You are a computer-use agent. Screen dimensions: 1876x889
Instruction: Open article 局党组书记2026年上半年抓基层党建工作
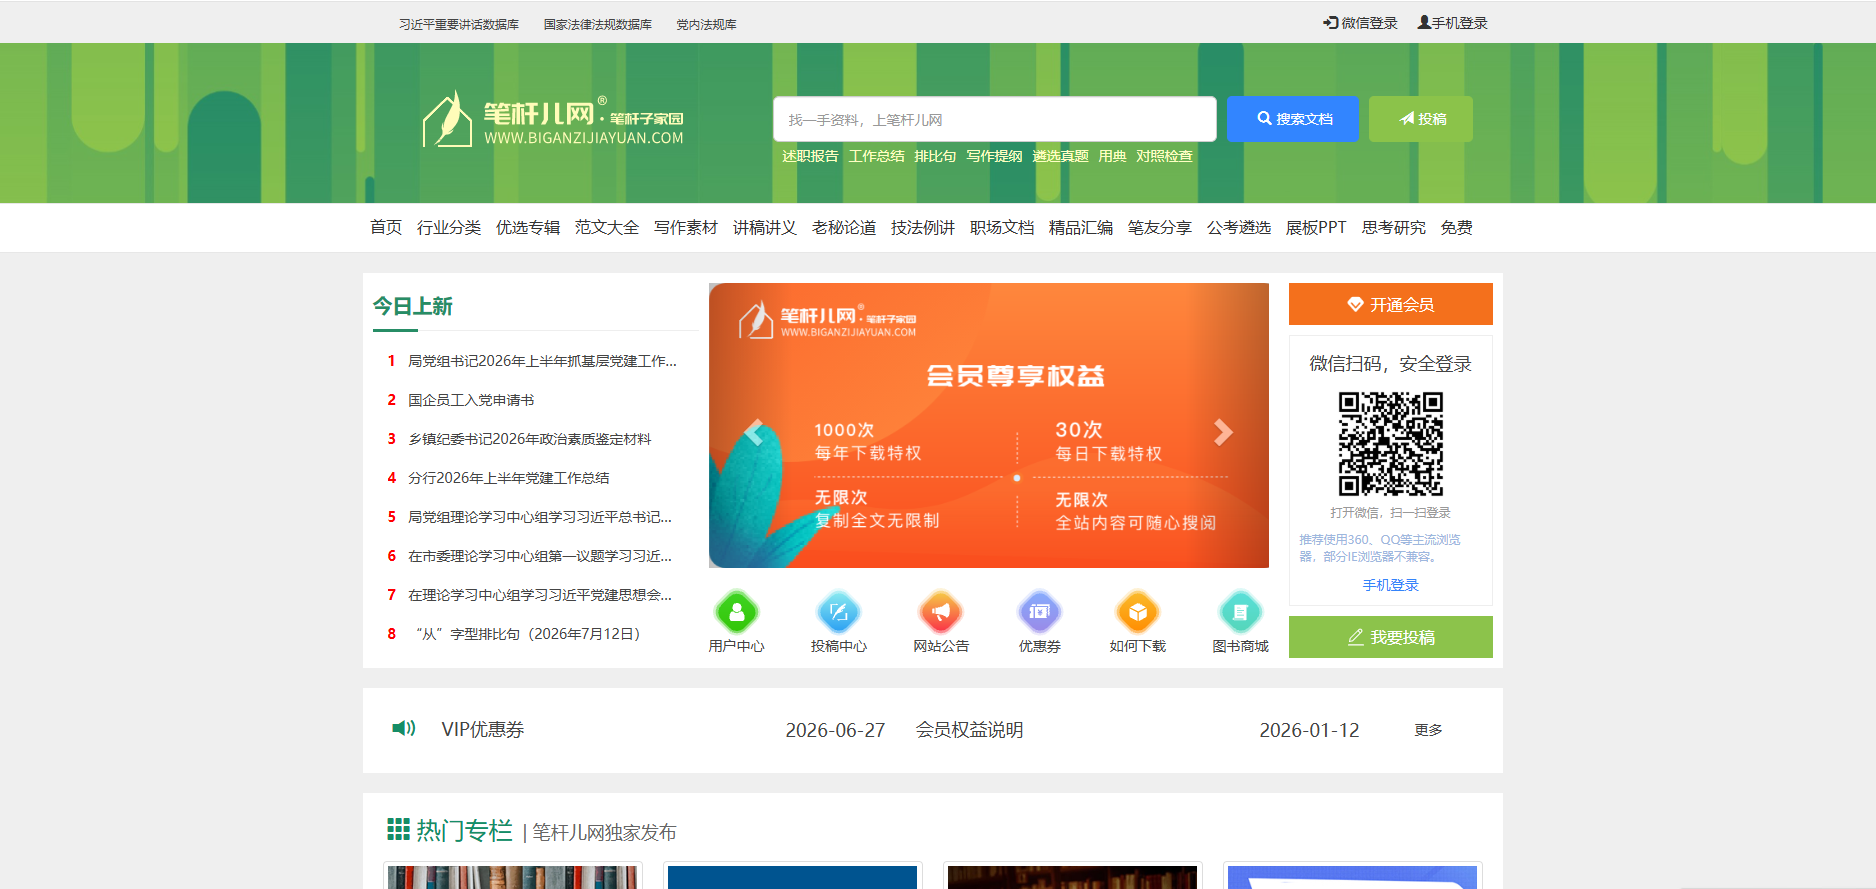[543, 361]
